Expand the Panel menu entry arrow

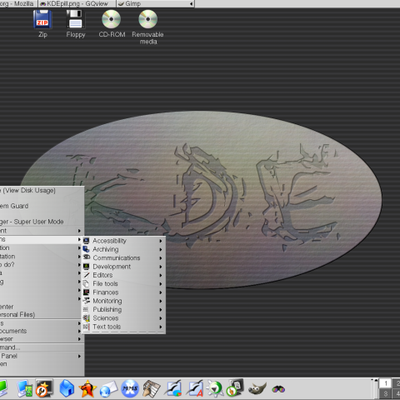79,356
